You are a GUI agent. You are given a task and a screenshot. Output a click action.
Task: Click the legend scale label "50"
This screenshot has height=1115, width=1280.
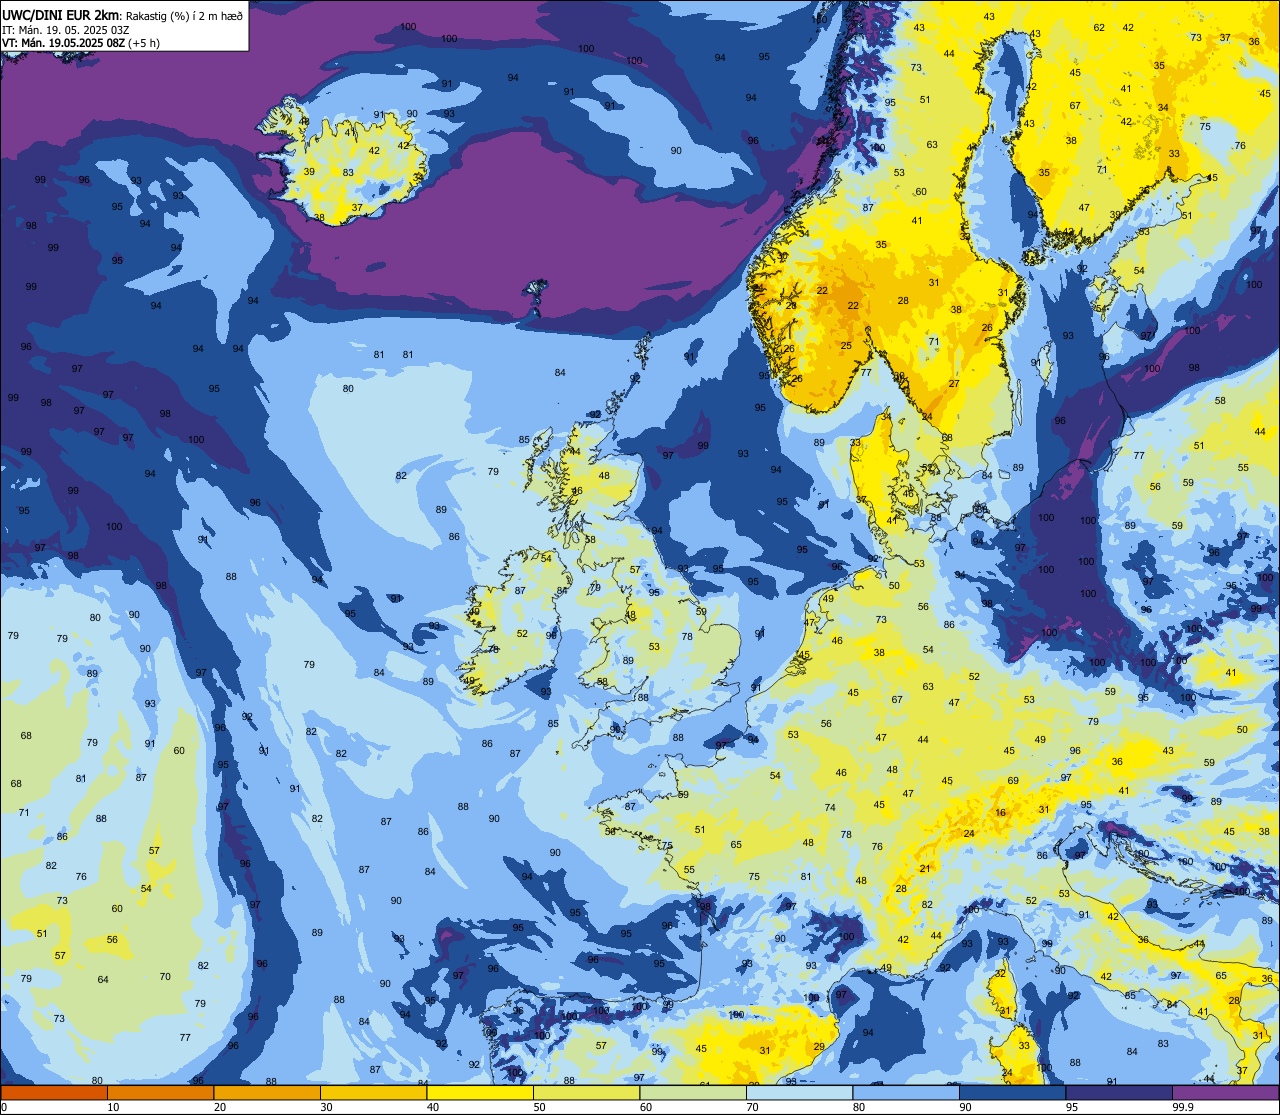click(x=539, y=1107)
